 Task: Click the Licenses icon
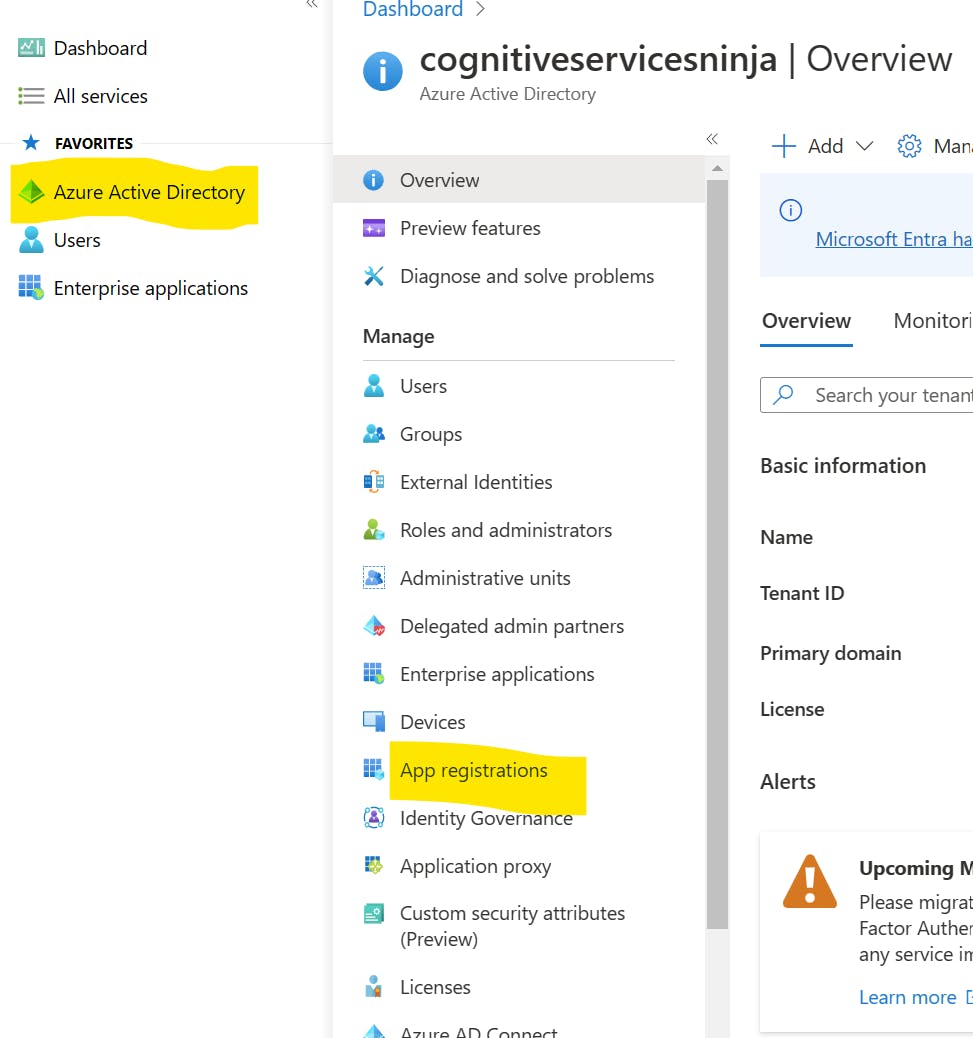(x=373, y=986)
